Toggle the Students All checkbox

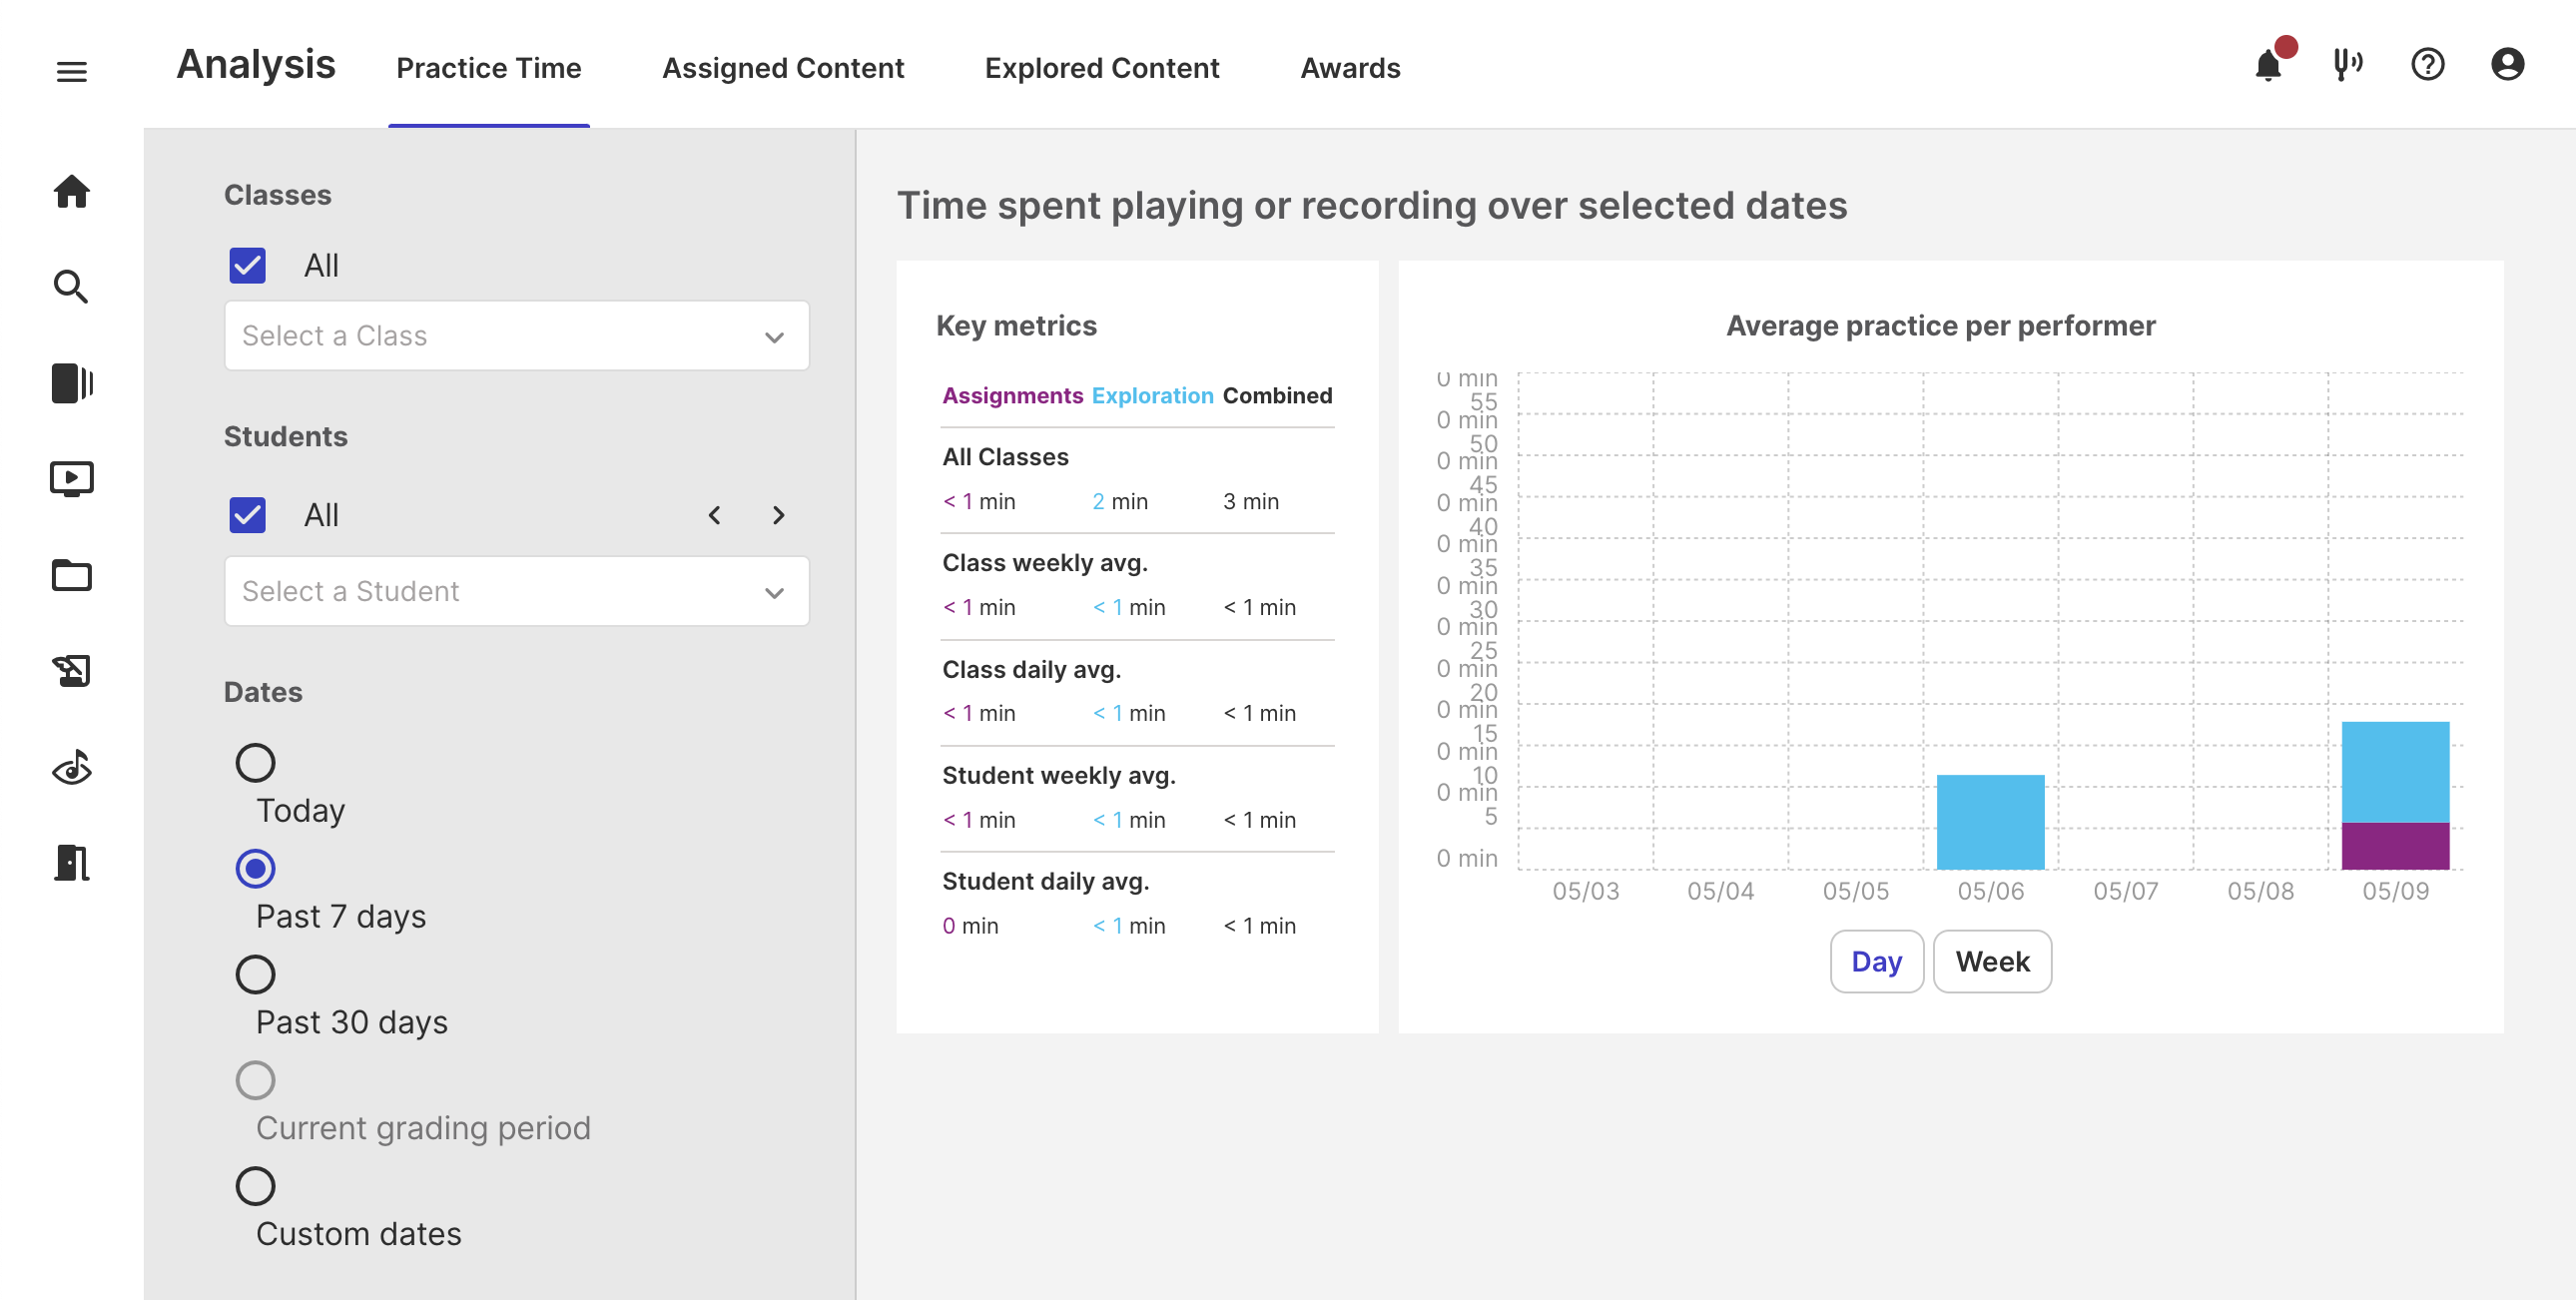[x=247, y=515]
